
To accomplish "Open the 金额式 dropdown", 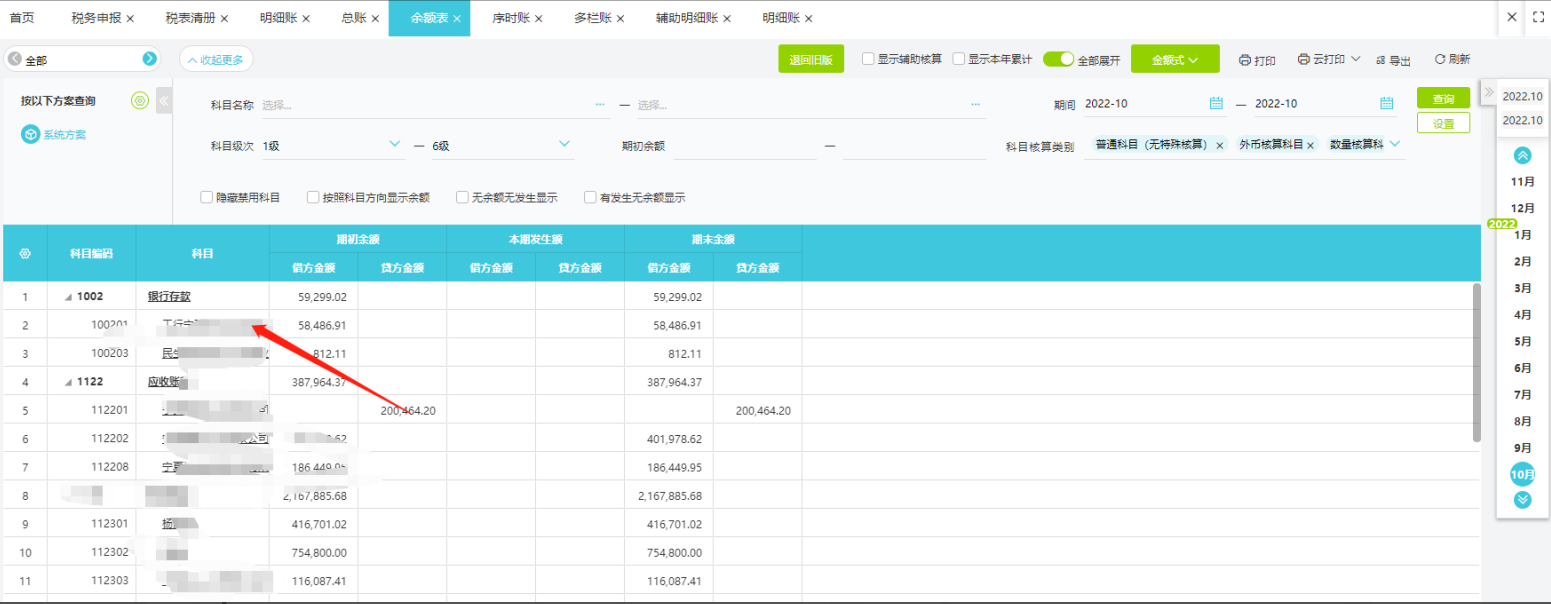I will pos(1175,60).
